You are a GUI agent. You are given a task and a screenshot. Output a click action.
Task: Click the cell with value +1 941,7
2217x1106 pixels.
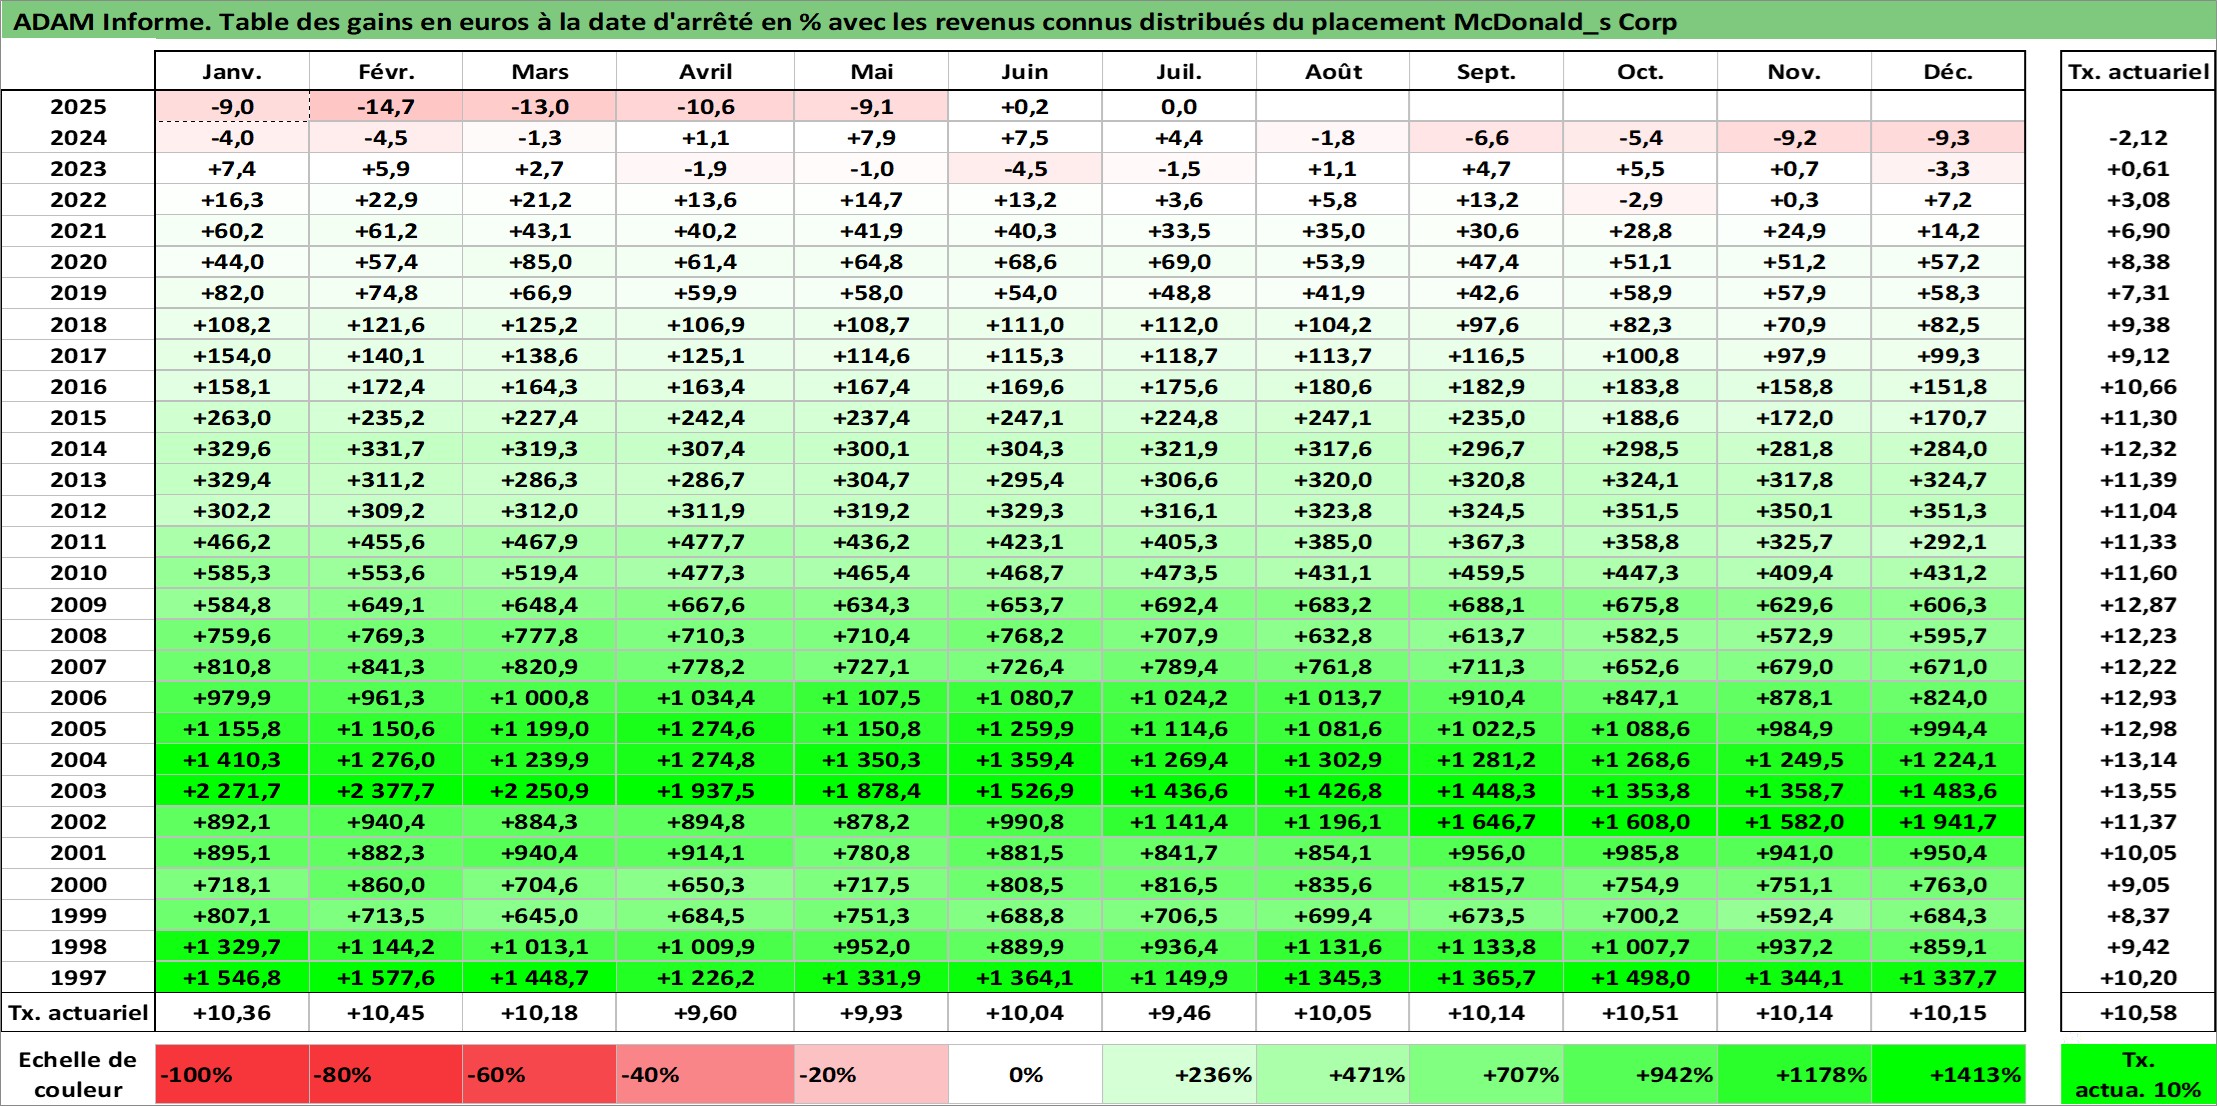click(1948, 822)
